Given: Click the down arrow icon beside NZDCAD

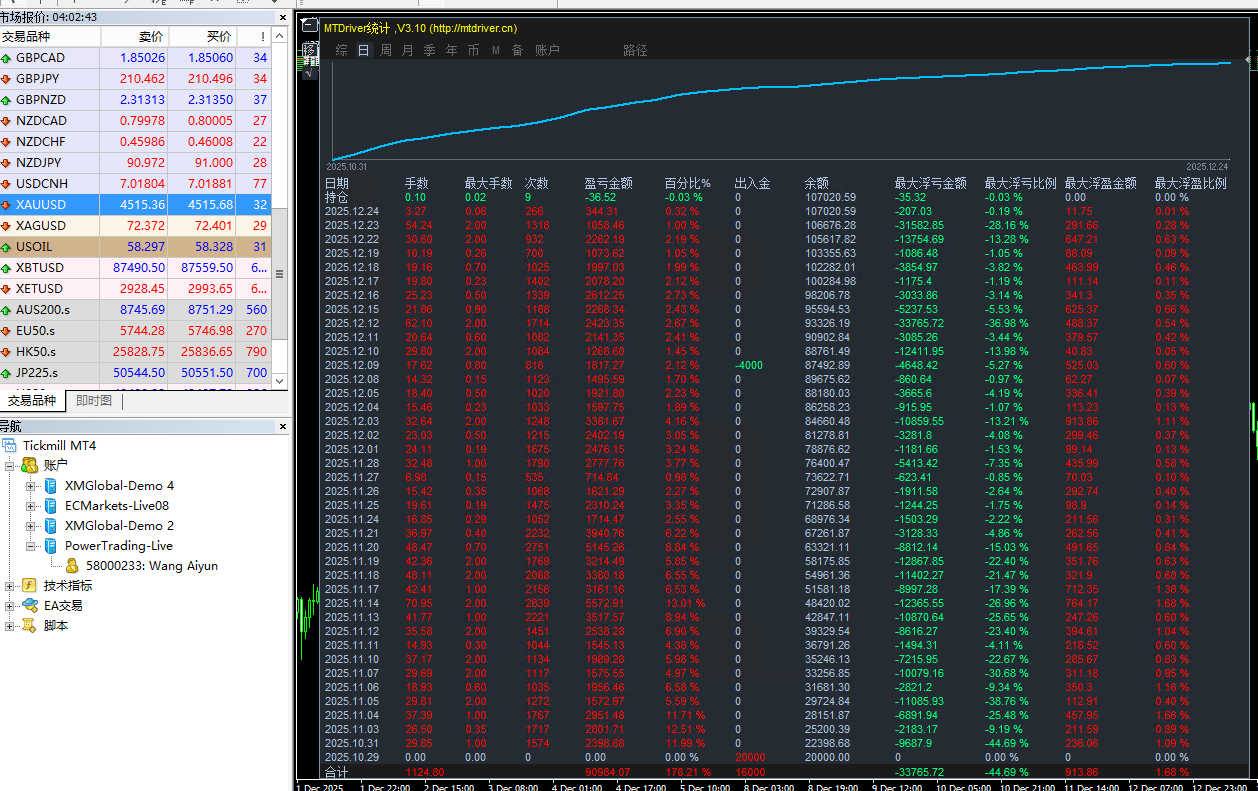Looking at the screenshot, I should click(x=7, y=121).
